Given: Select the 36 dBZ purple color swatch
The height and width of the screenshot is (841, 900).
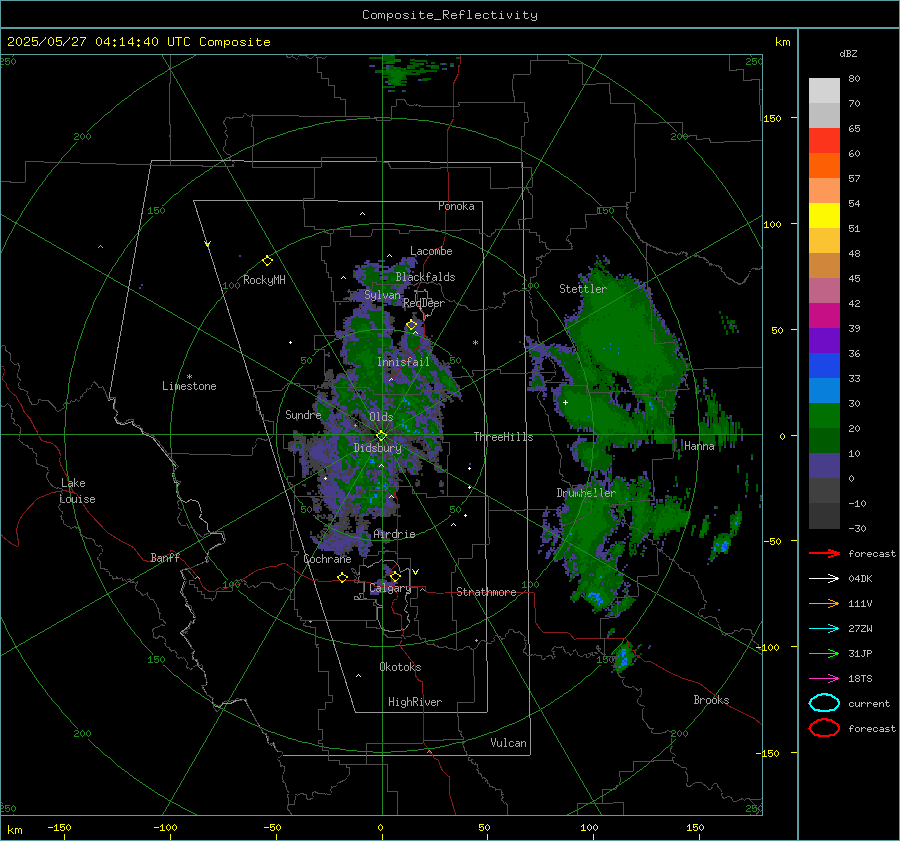Looking at the screenshot, I should coord(824,340).
